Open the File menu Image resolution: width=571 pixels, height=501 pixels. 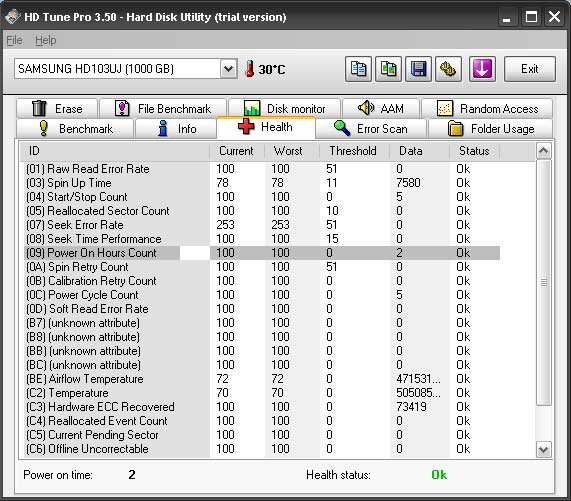pyautogui.click(x=15, y=40)
